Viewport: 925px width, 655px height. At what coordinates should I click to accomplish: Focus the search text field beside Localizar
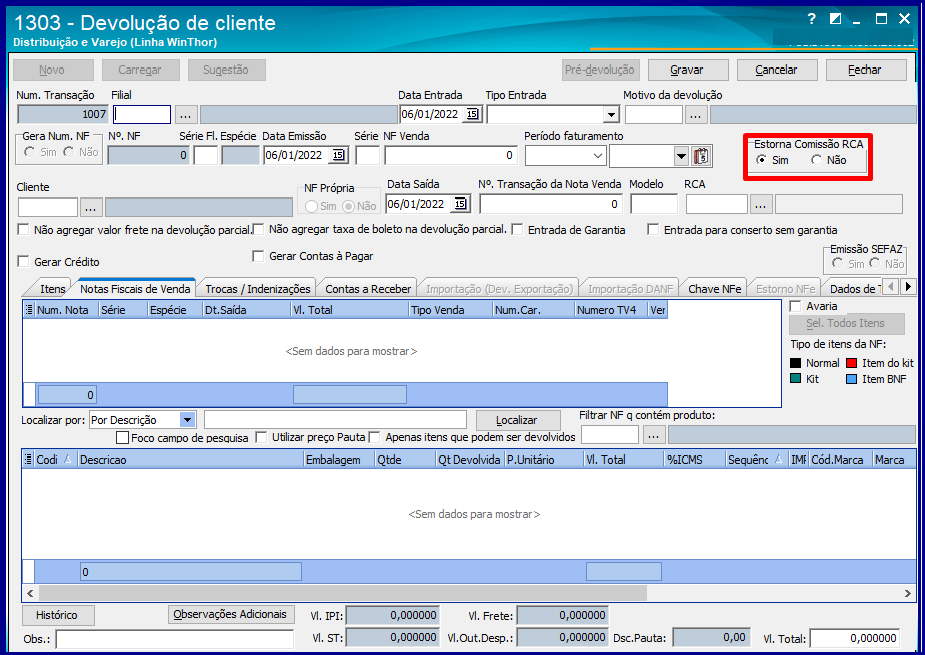[x=335, y=420]
